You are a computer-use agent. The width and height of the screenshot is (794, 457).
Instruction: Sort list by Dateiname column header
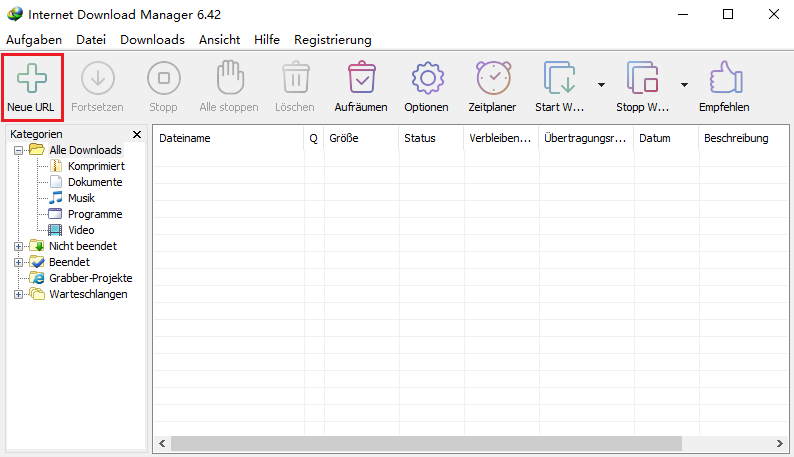click(x=228, y=138)
